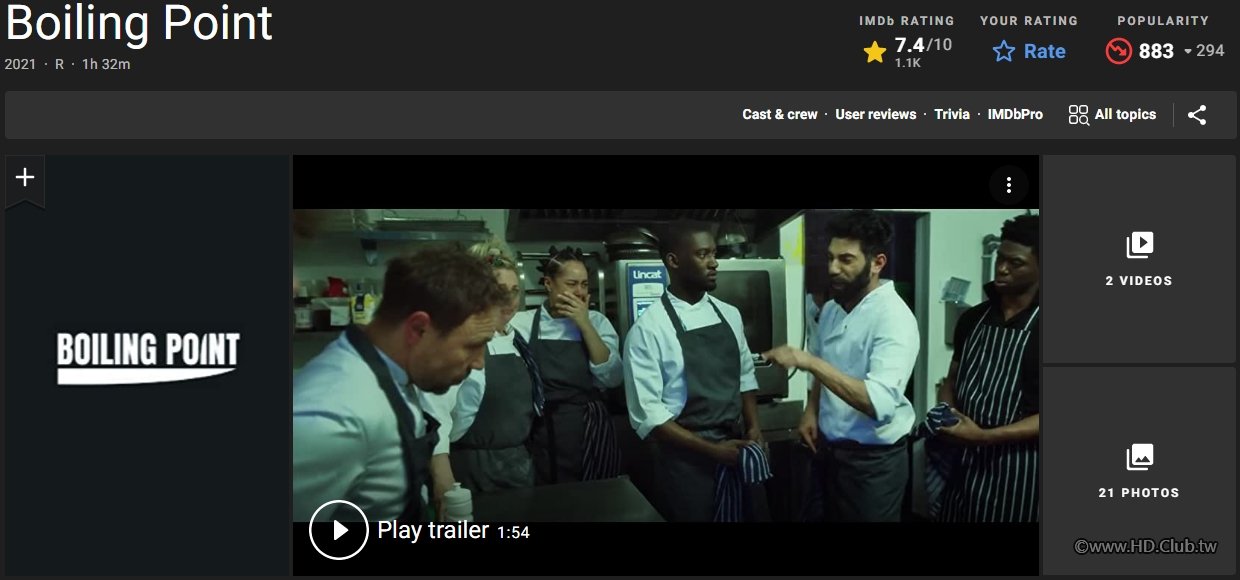Click the 1h 32m runtime text
Viewport: 1240px width, 580px height.
pos(106,64)
